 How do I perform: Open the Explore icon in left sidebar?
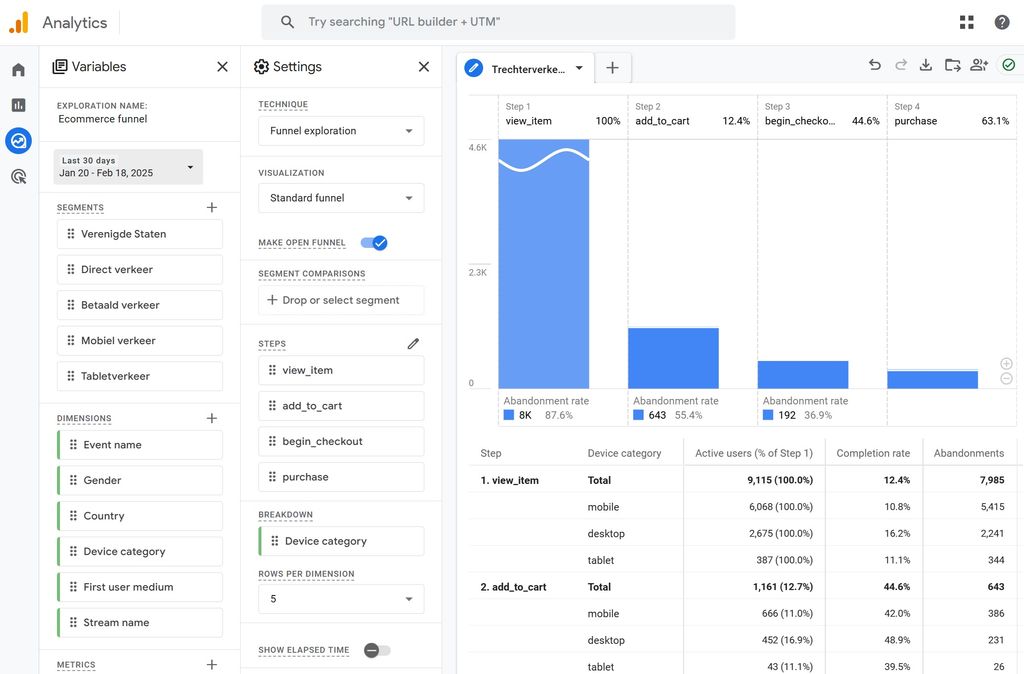(x=18, y=140)
